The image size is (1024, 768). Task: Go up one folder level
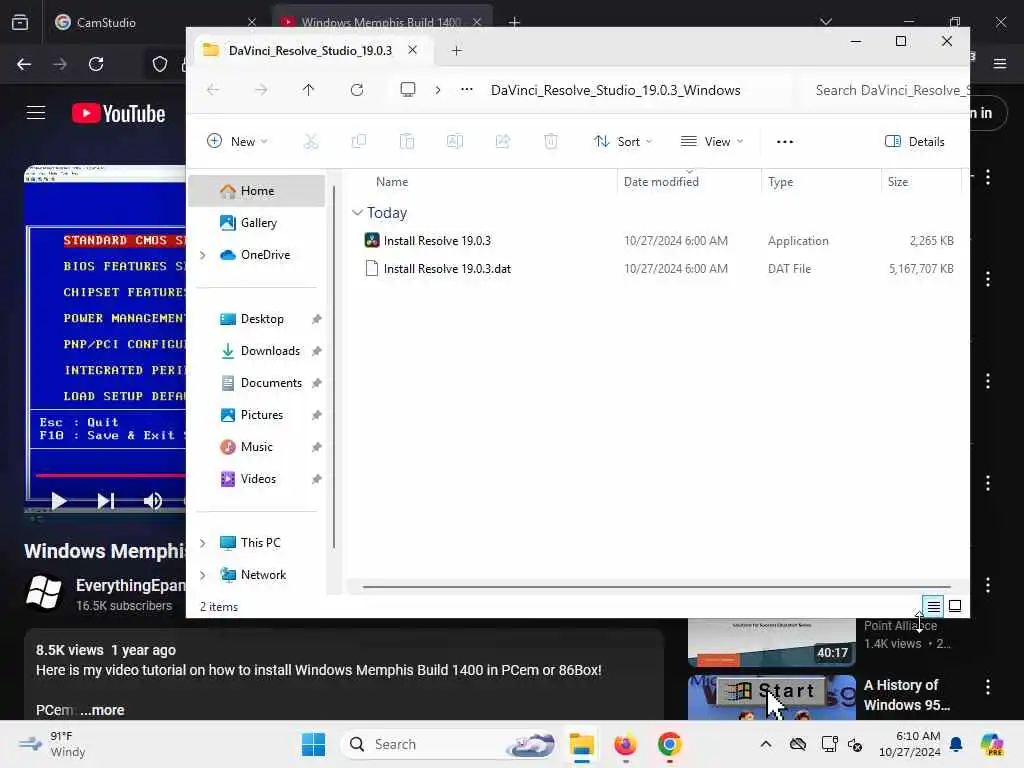tap(308, 89)
